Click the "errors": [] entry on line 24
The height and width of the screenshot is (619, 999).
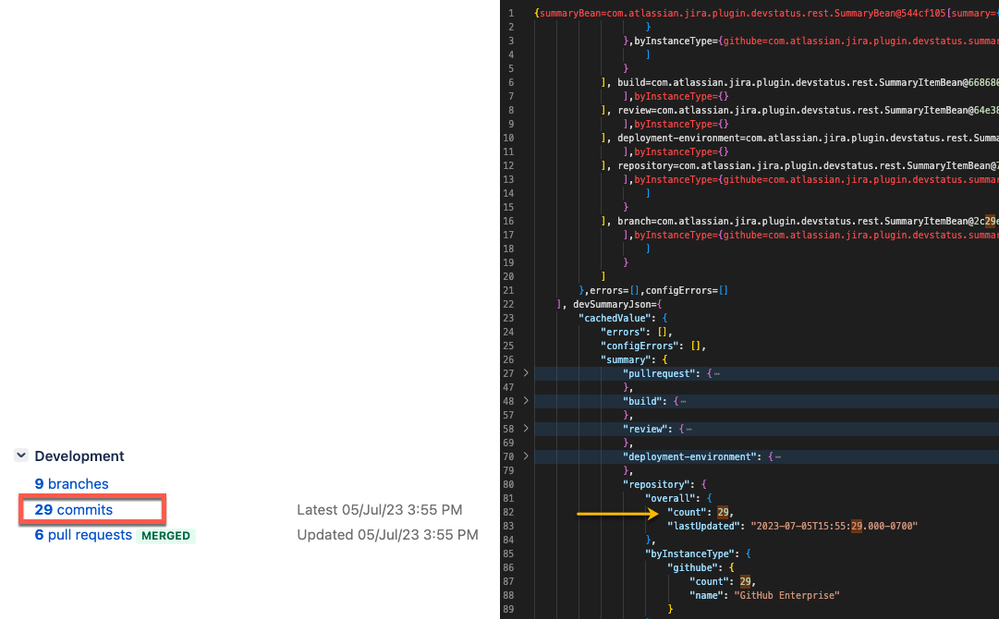coord(636,332)
